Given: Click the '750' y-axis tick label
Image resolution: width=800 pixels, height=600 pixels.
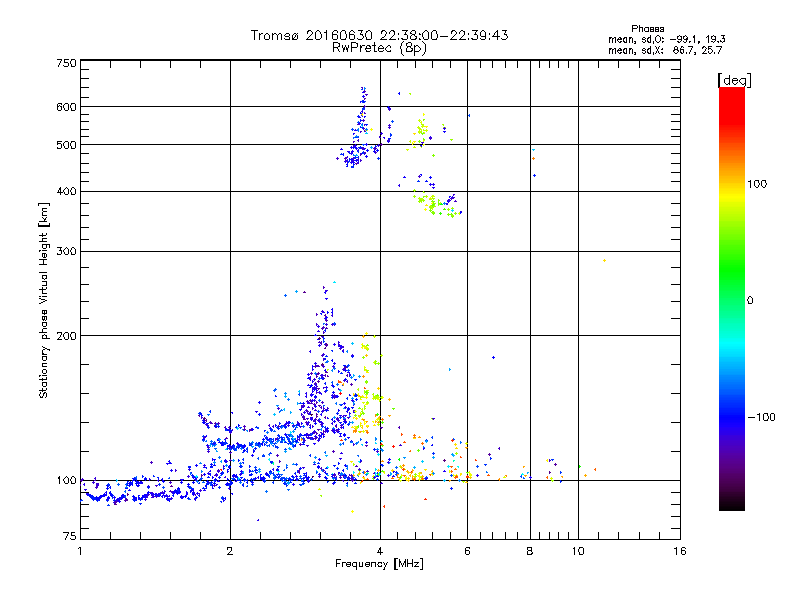Looking at the screenshot, I should pyautogui.click(x=67, y=63).
